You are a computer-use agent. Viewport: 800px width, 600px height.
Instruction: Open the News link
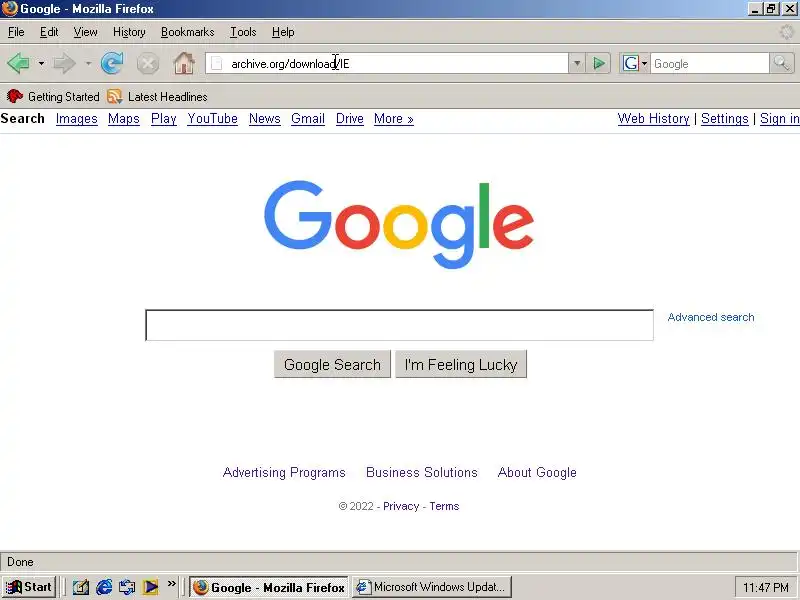click(x=265, y=119)
